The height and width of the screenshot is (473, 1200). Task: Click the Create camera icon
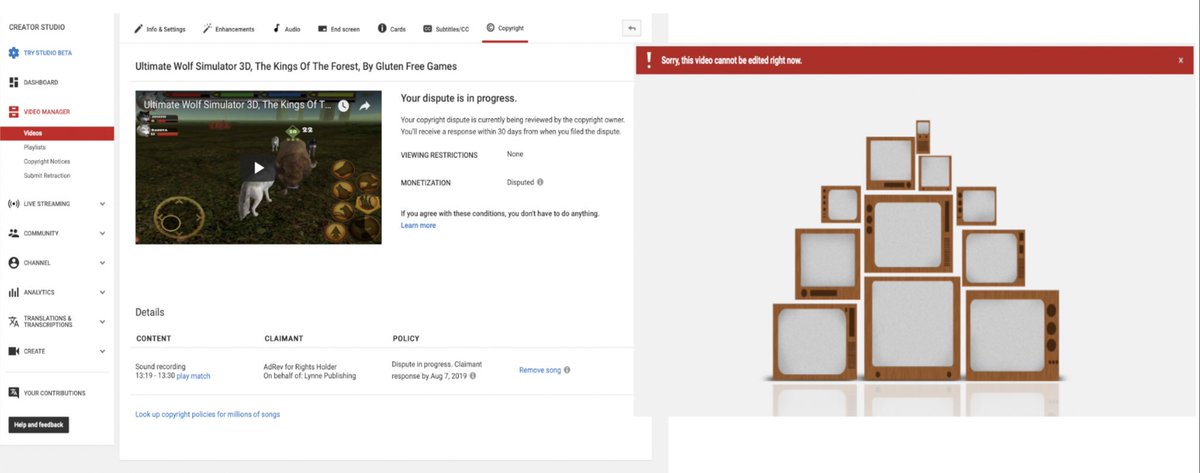14,351
